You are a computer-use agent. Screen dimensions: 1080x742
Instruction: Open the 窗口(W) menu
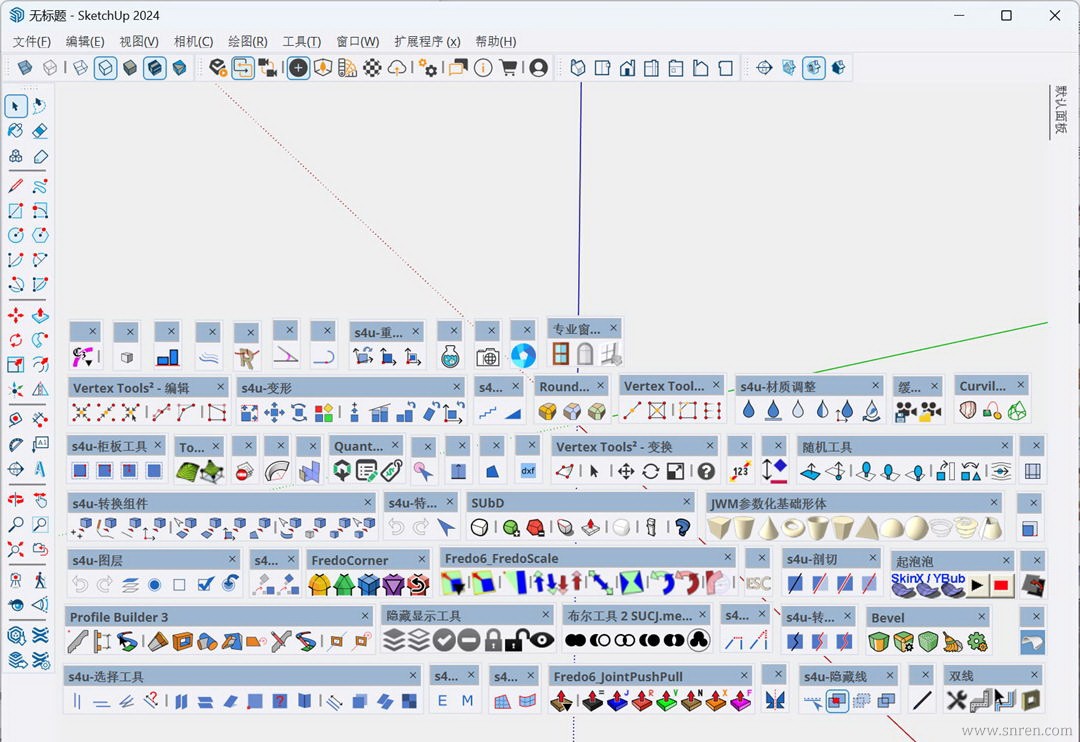point(357,41)
